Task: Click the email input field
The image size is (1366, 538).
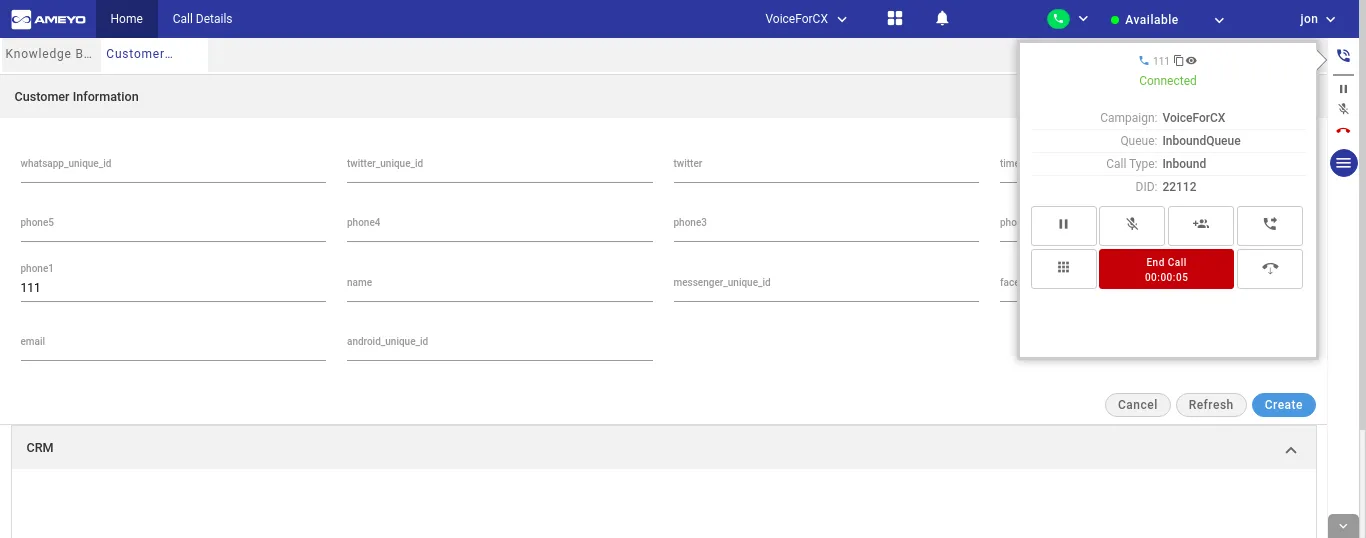Action: pos(173,345)
